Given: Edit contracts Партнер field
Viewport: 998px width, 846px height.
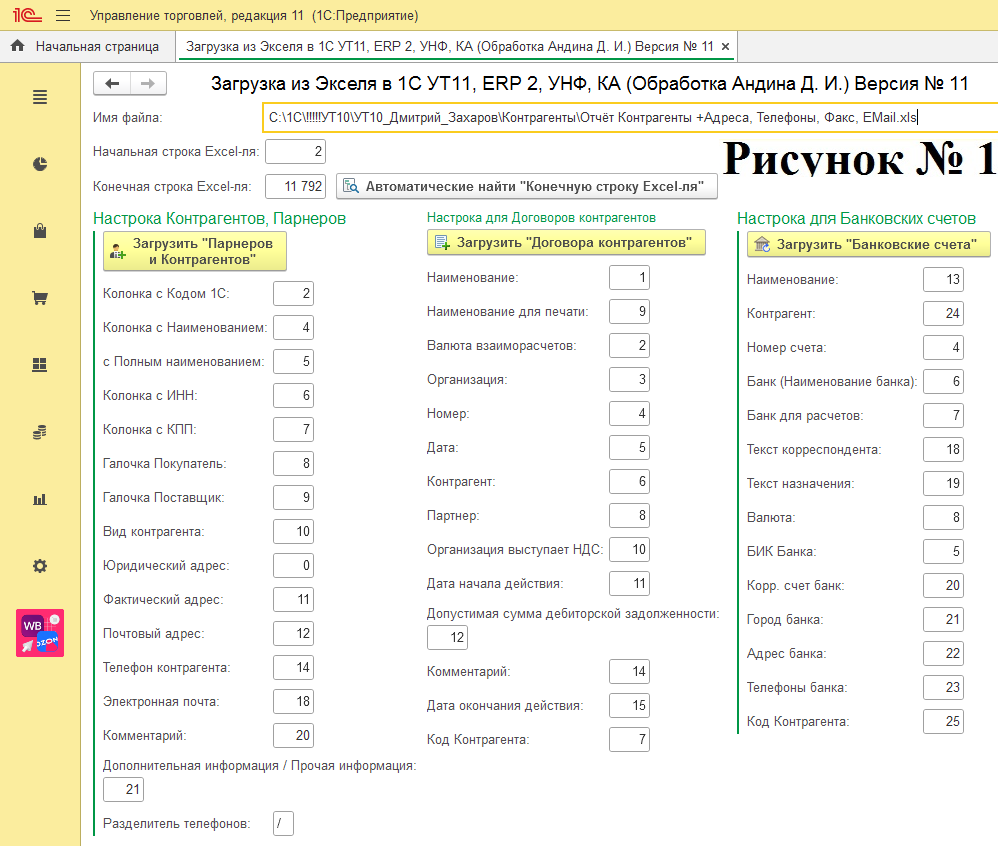Looking at the screenshot, I should [629, 515].
